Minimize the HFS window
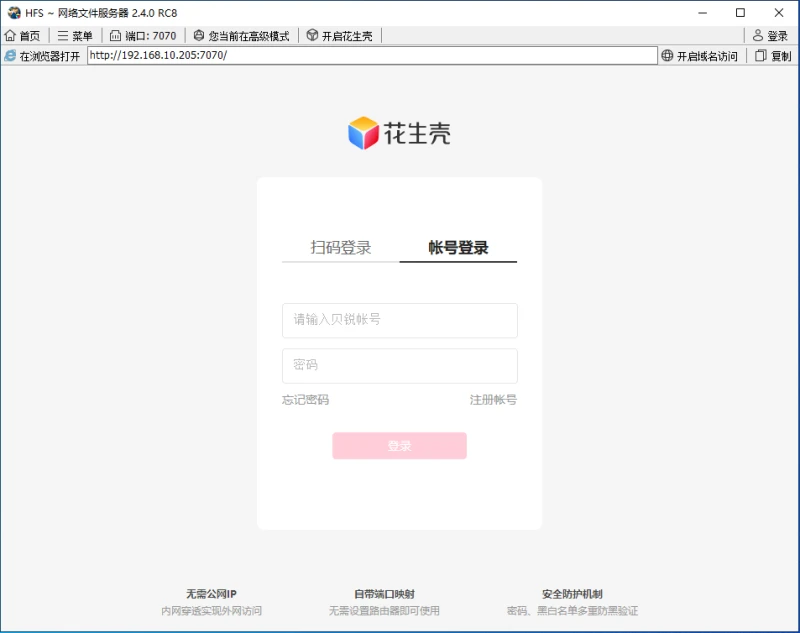This screenshot has height=633, width=800. [x=703, y=13]
